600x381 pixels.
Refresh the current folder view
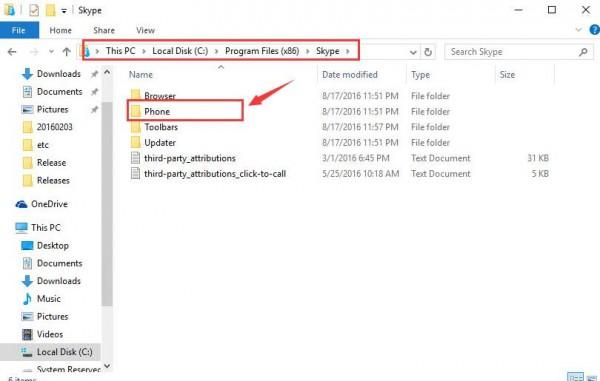(x=428, y=52)
